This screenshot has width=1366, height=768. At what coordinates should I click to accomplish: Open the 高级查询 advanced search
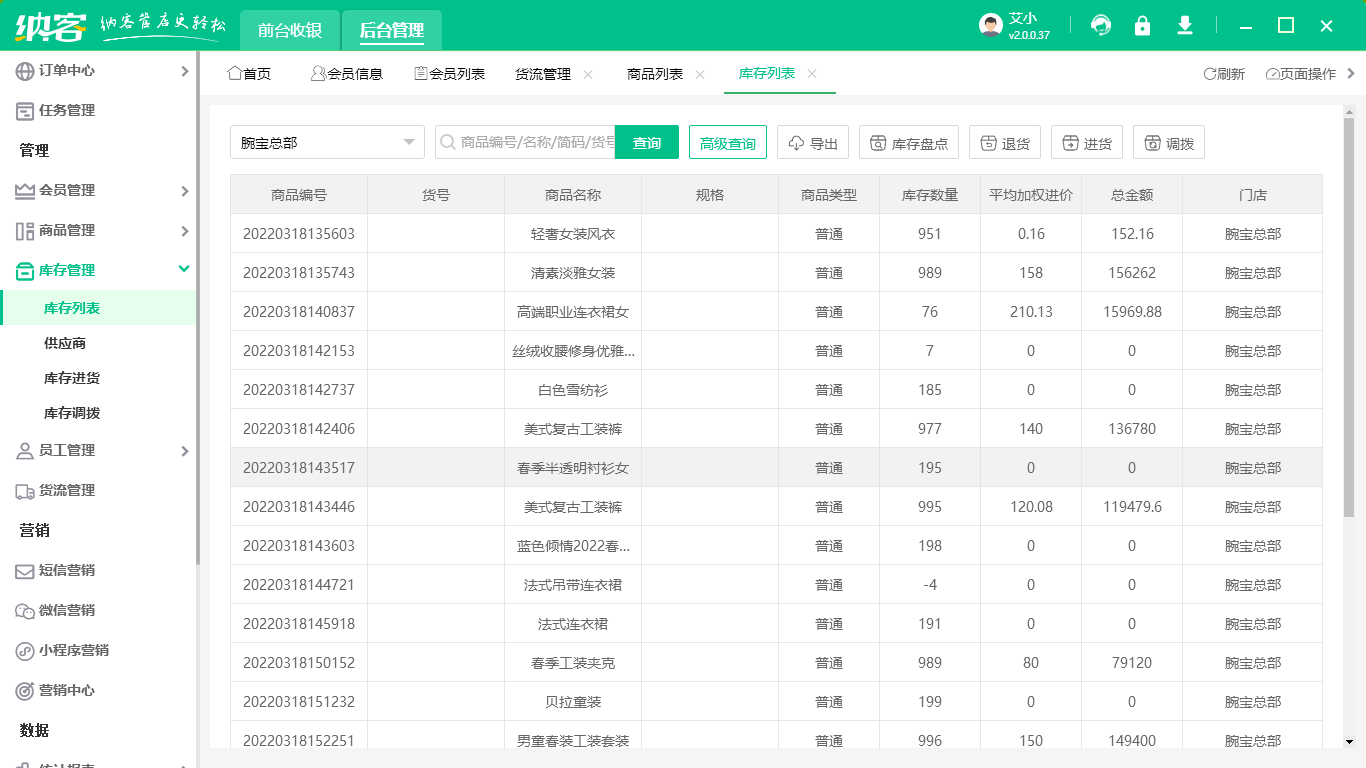point(727,141)
